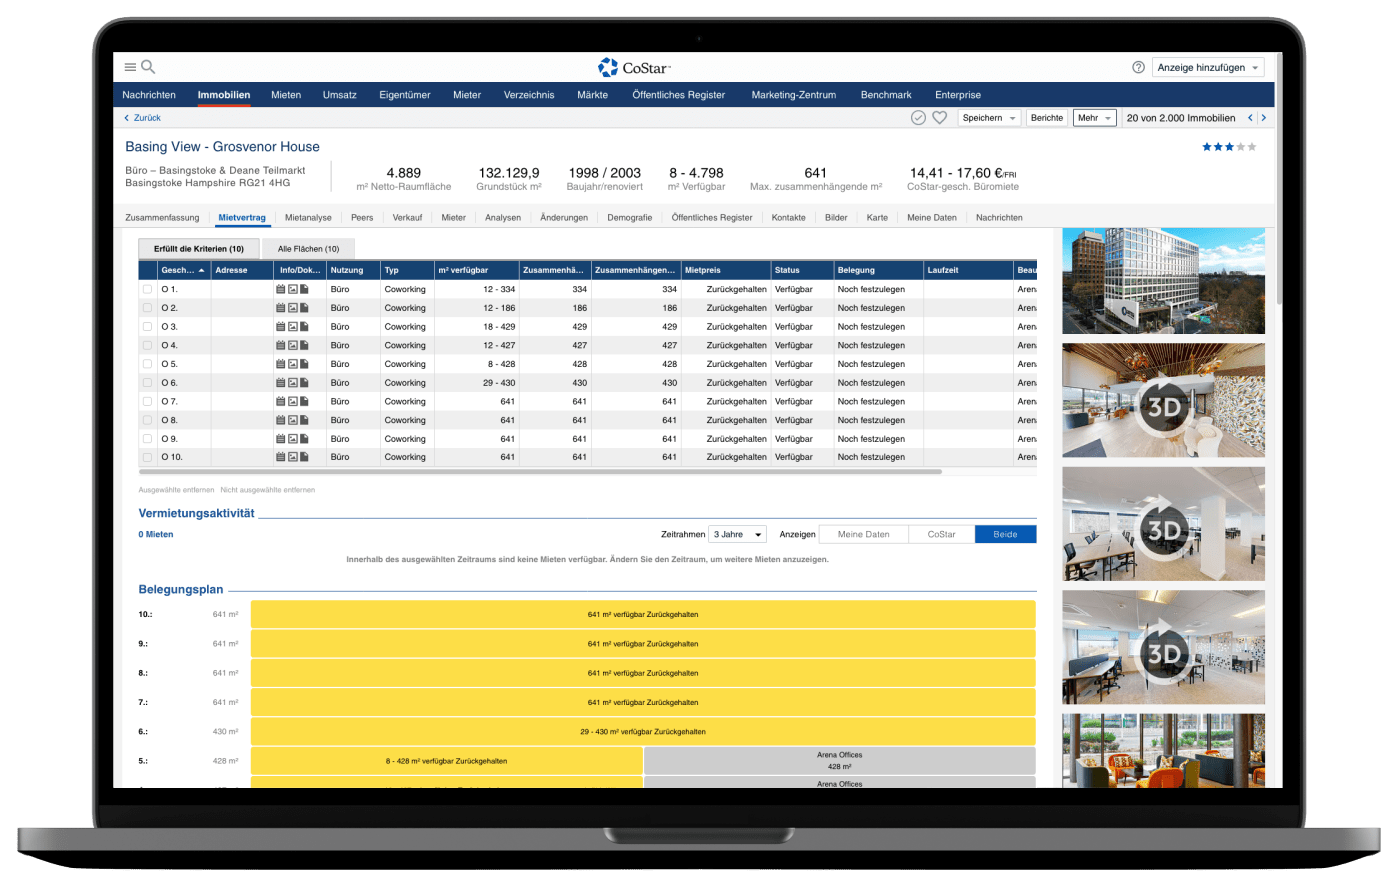Expand the Speichern dropdown
The image size is (1400, 894).
point(989,118)
